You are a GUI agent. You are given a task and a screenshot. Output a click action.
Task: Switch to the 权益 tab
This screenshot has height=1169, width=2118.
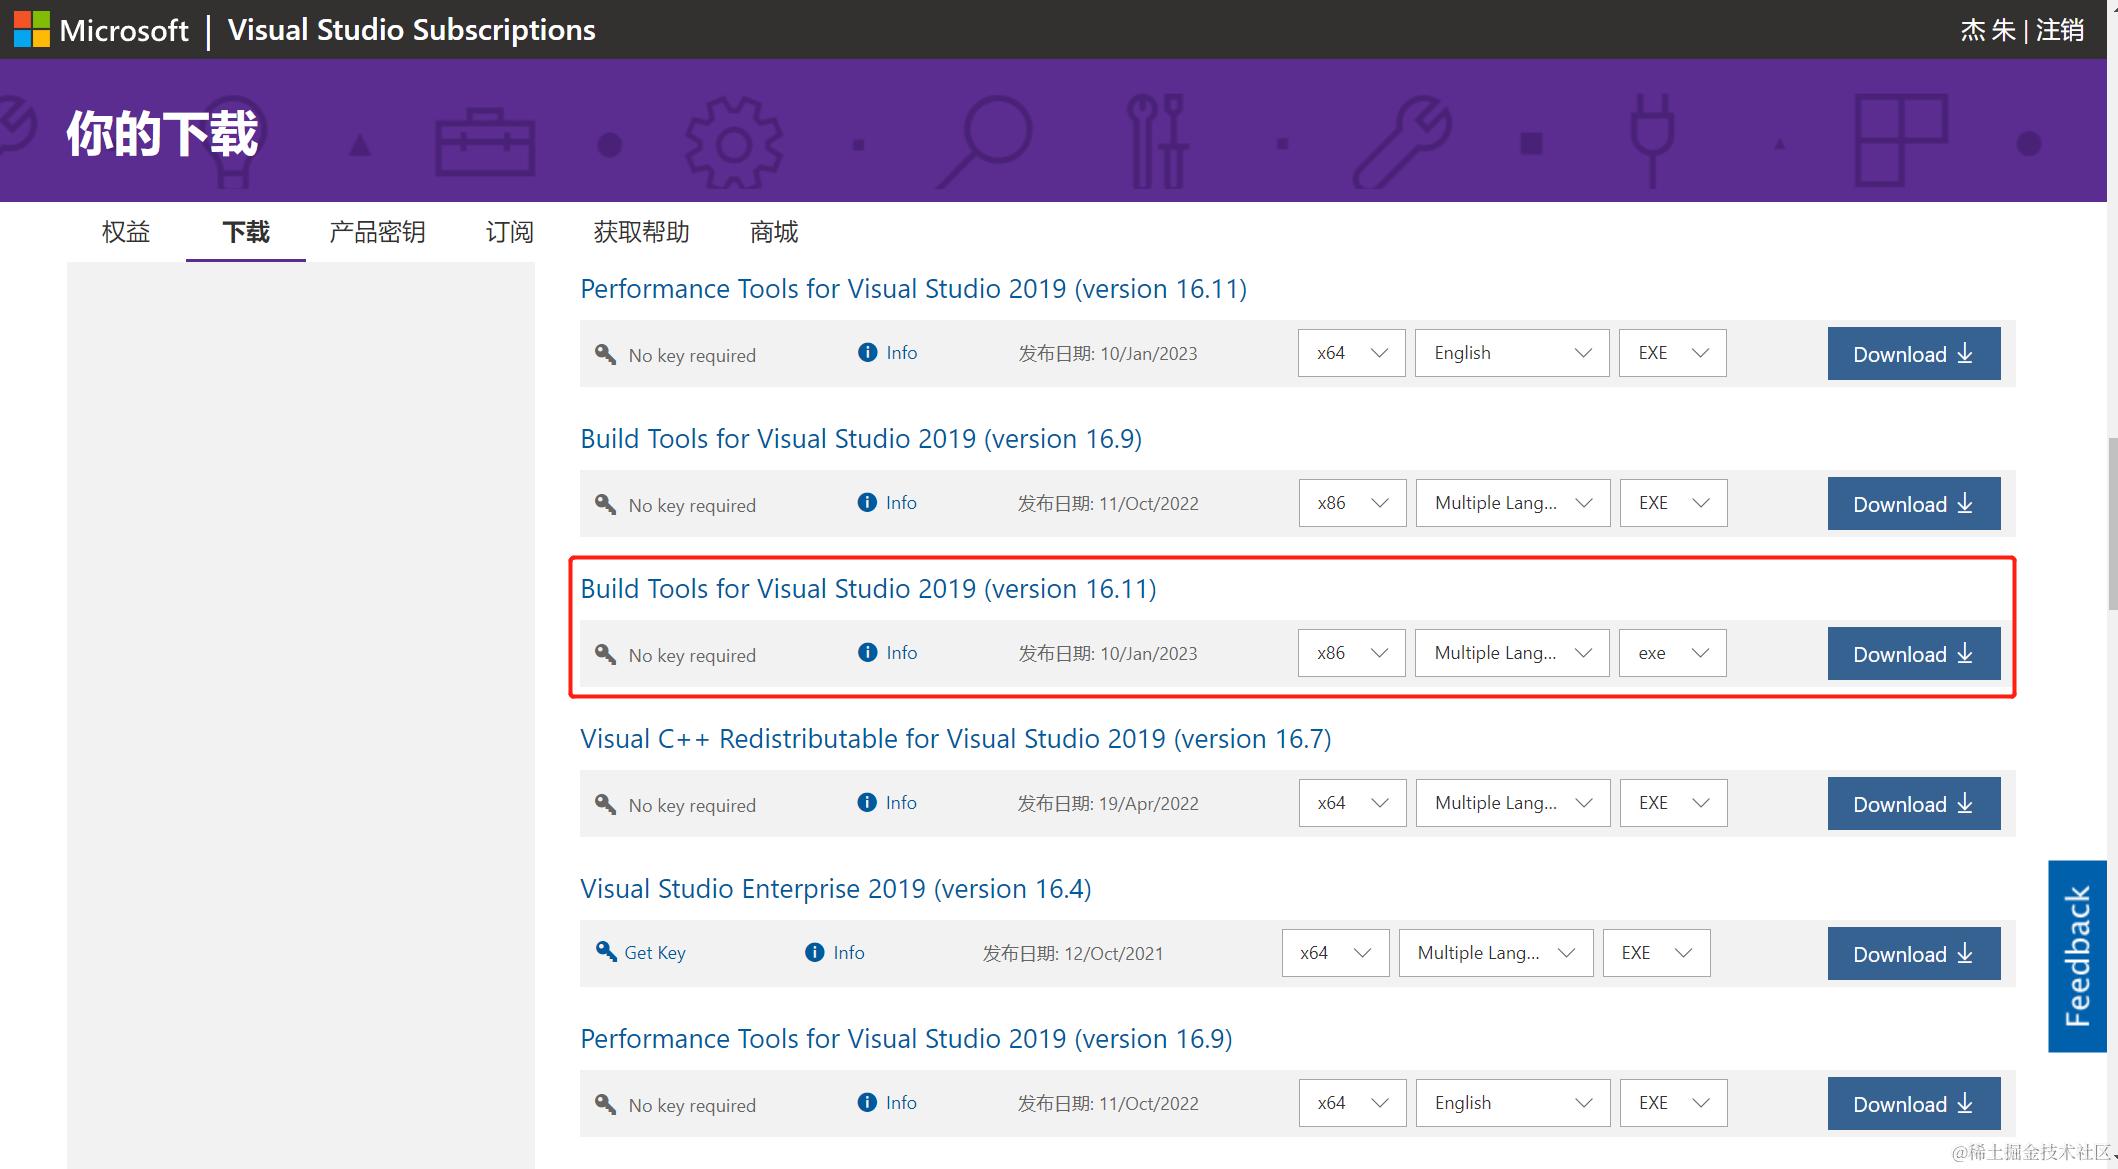[126, 232]
